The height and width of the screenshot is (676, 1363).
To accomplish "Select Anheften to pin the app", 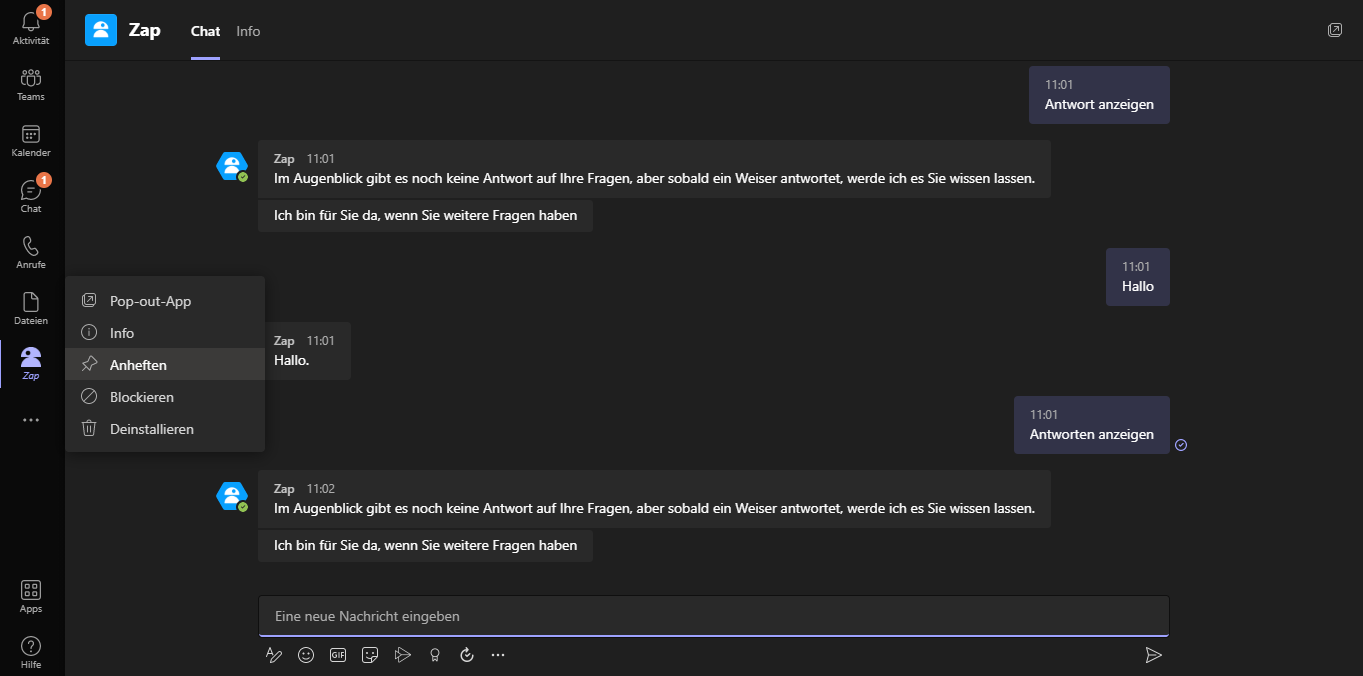I will [165, 365].
